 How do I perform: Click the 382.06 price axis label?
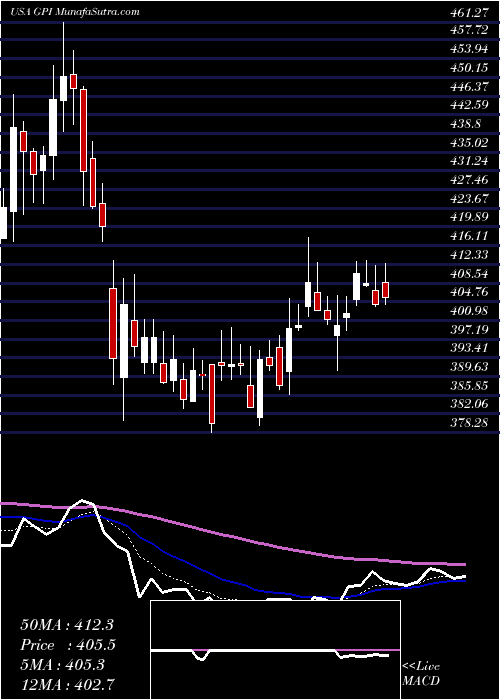(x=467, y=404)
